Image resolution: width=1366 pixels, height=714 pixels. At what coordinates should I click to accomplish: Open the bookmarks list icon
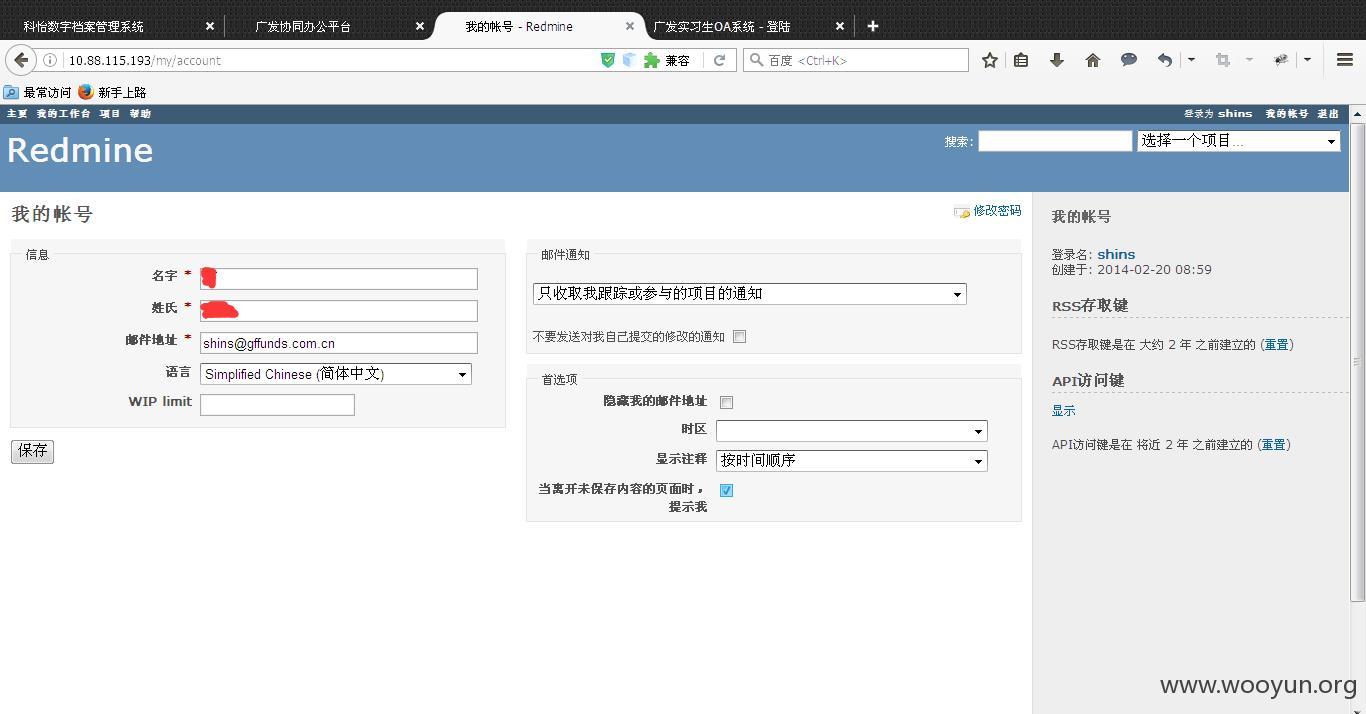coord(1021,60)
